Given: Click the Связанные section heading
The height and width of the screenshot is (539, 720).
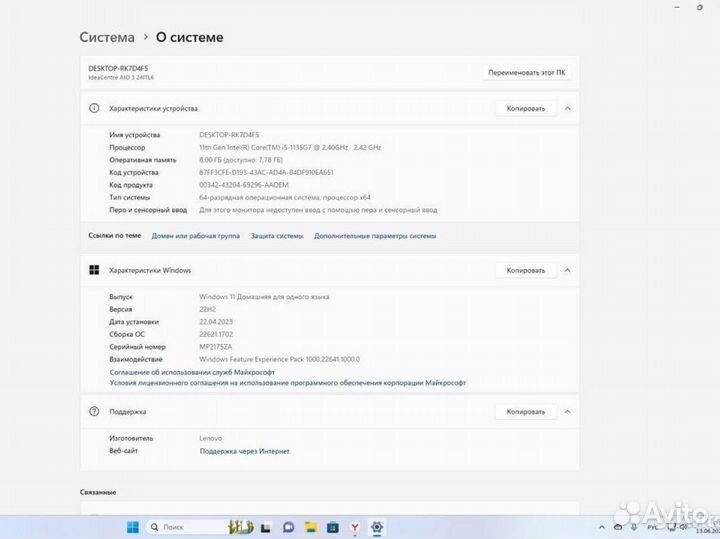Looking at the screenshot, I should coord(98,492).
